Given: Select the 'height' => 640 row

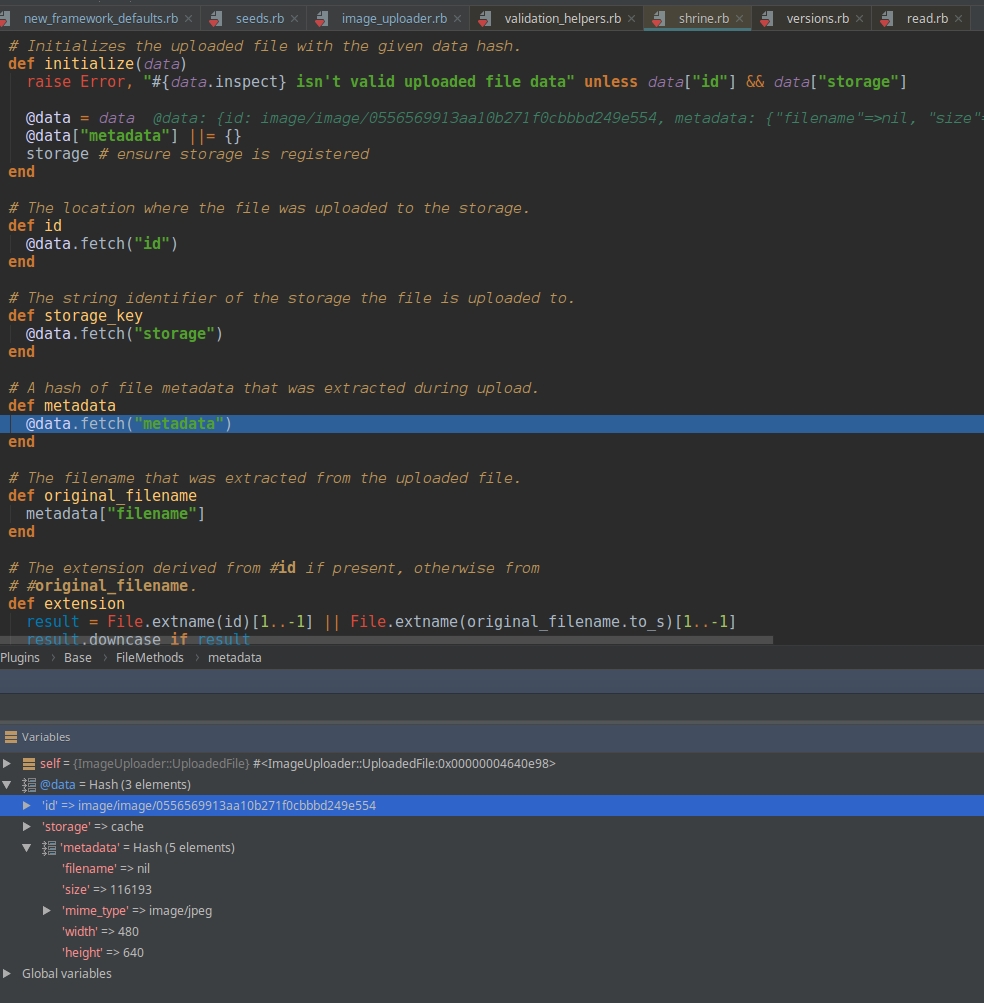Looking at the screenshot, I should [x=492, y=952].
